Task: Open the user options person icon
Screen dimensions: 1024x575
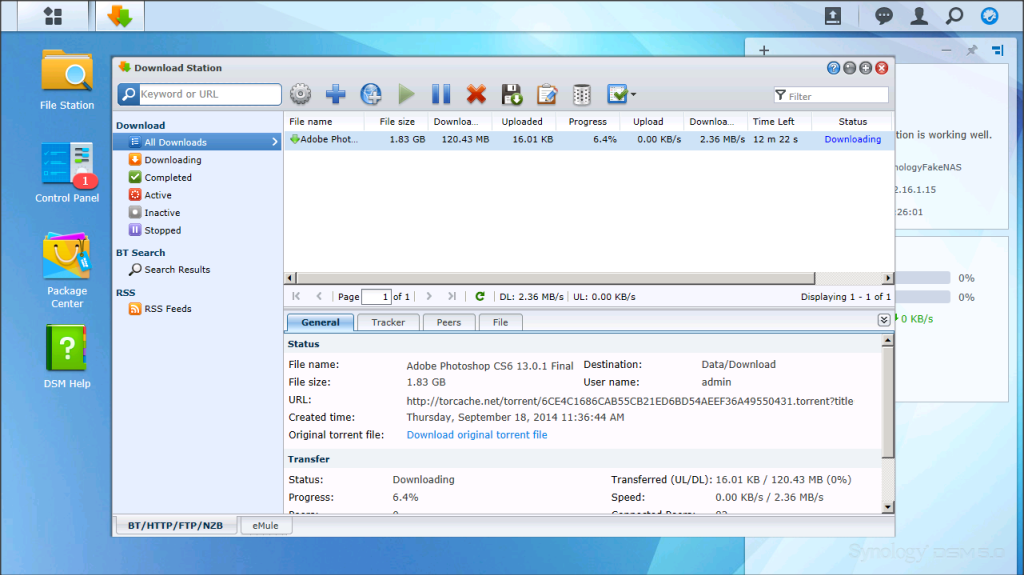Action: [919, 16]
